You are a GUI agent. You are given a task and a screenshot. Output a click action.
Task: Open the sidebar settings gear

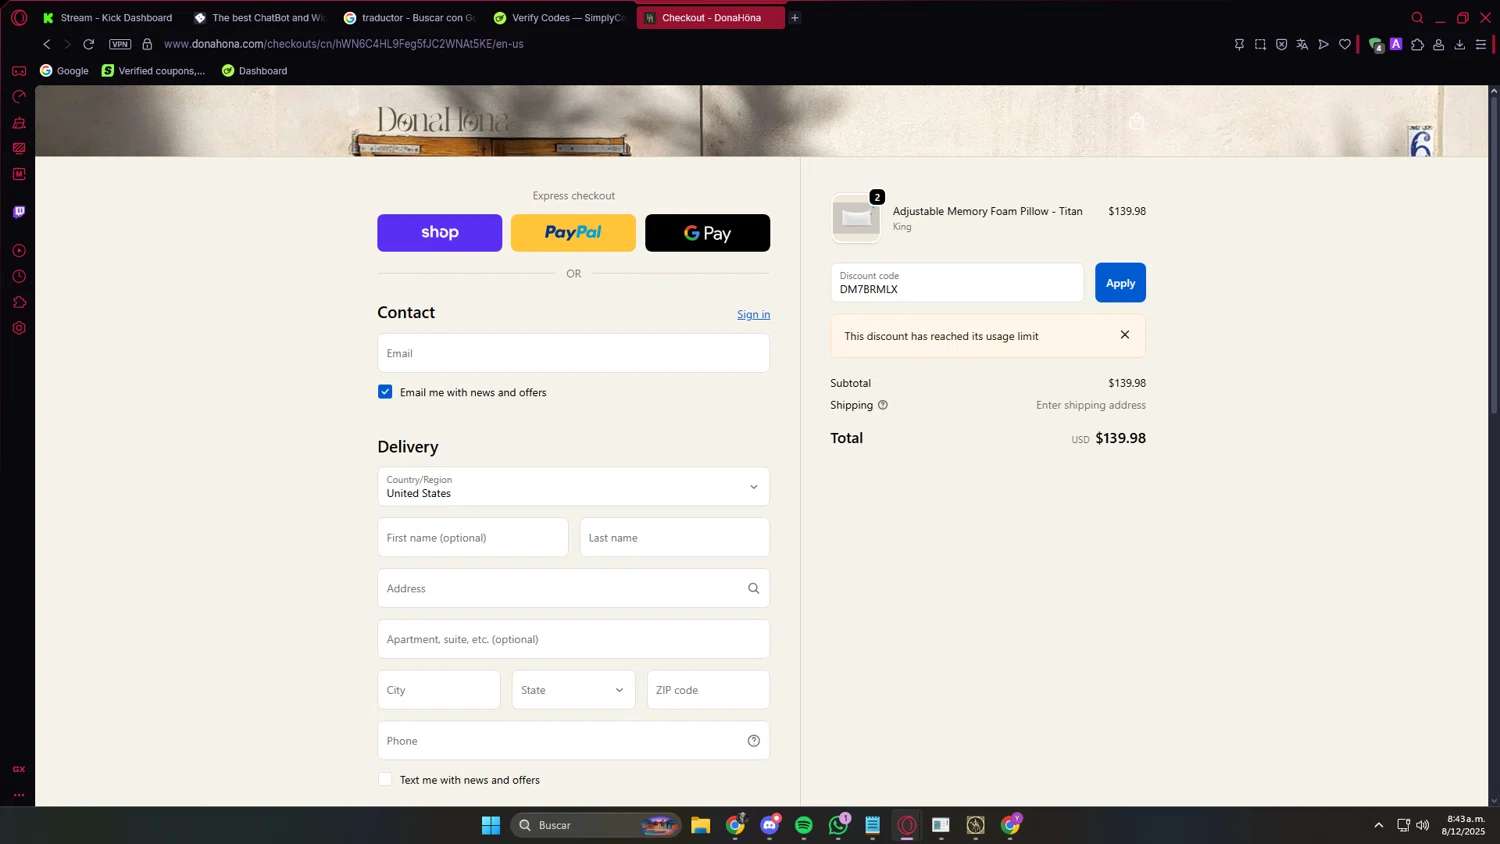click(x=19, y=328)
